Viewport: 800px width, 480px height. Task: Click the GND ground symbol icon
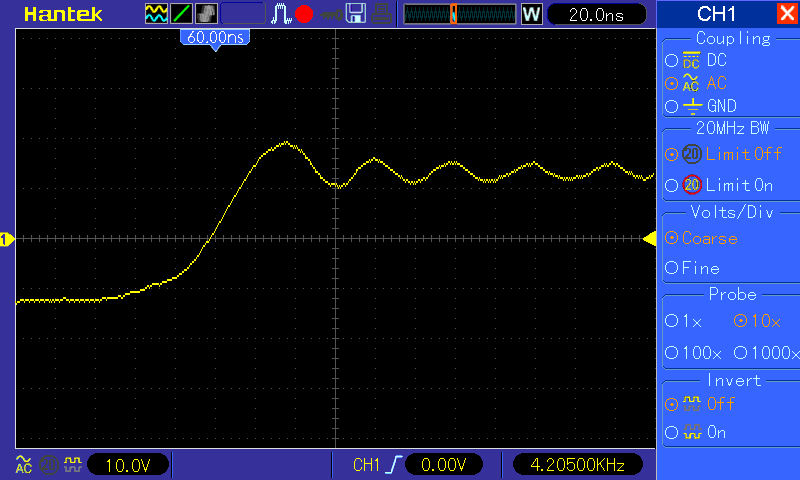click(x=692, y=106)
